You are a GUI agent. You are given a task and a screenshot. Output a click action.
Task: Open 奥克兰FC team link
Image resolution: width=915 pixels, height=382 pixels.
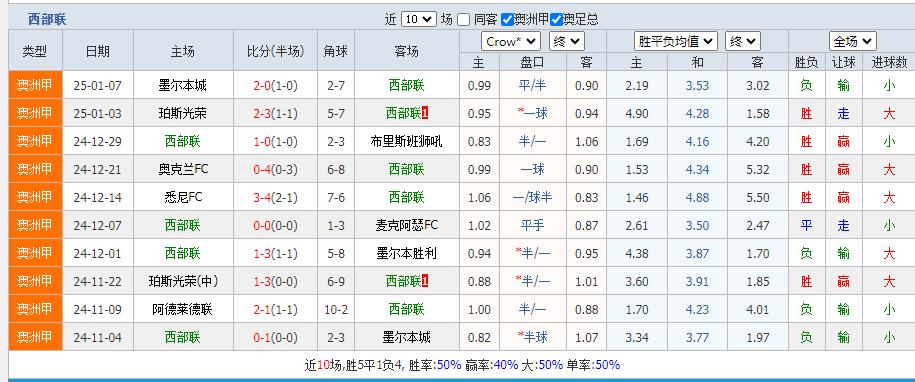click(183, 170)
